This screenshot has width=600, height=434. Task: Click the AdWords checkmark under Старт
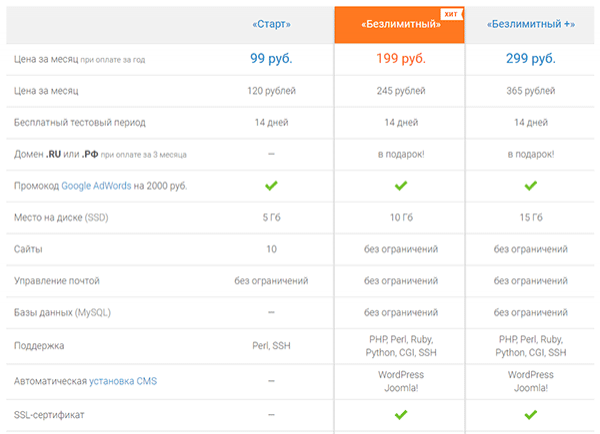(271, 186)
